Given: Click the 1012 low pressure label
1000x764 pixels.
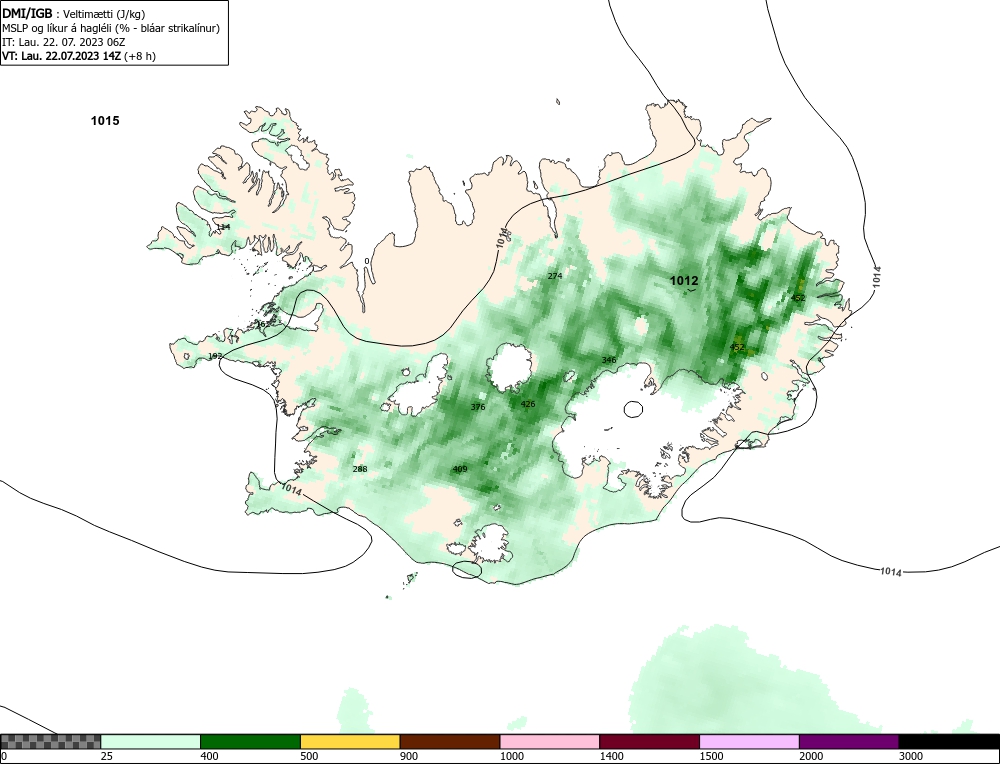Looking at the screenshot, I should coord(684,281).
